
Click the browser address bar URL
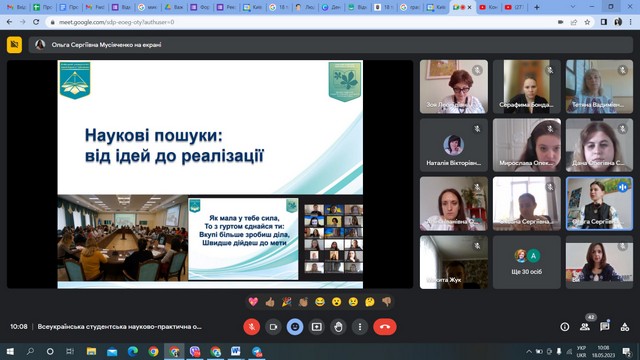point(117,22)
